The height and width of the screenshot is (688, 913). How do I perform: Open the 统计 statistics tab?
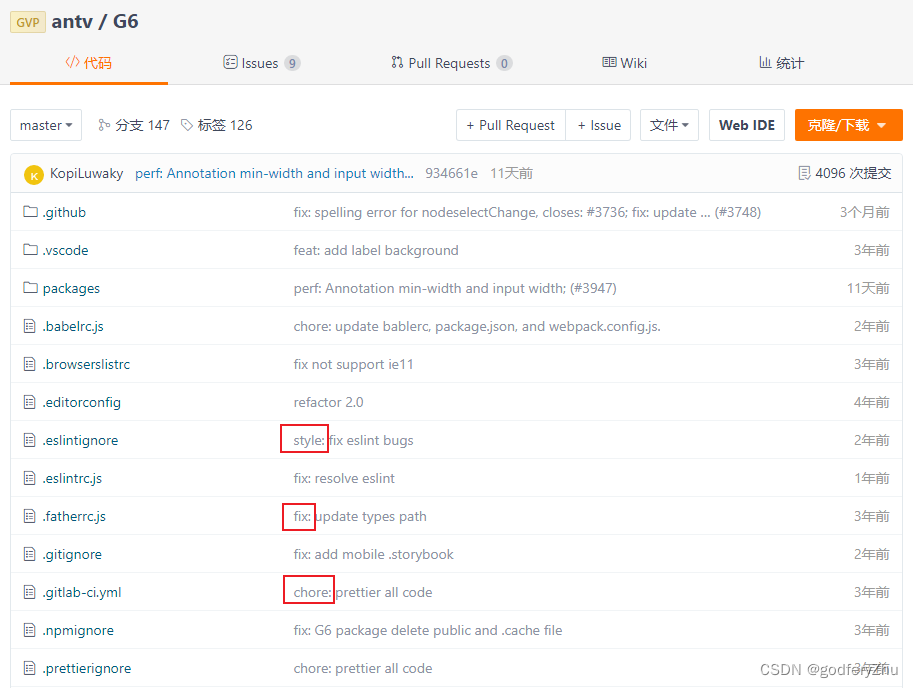[781, 63]
